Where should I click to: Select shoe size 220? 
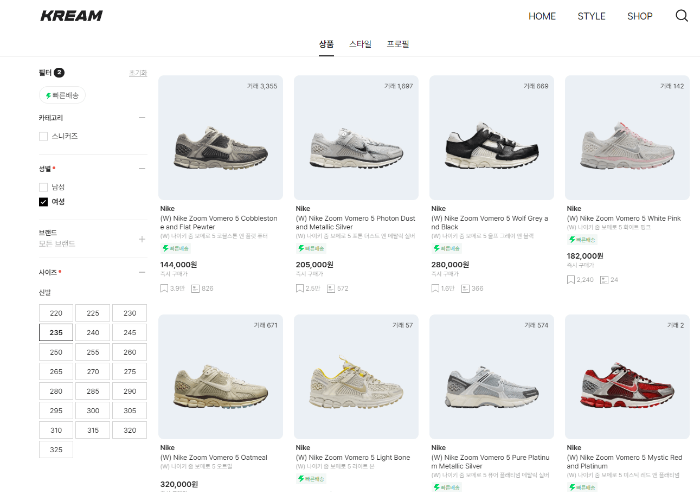56,313
